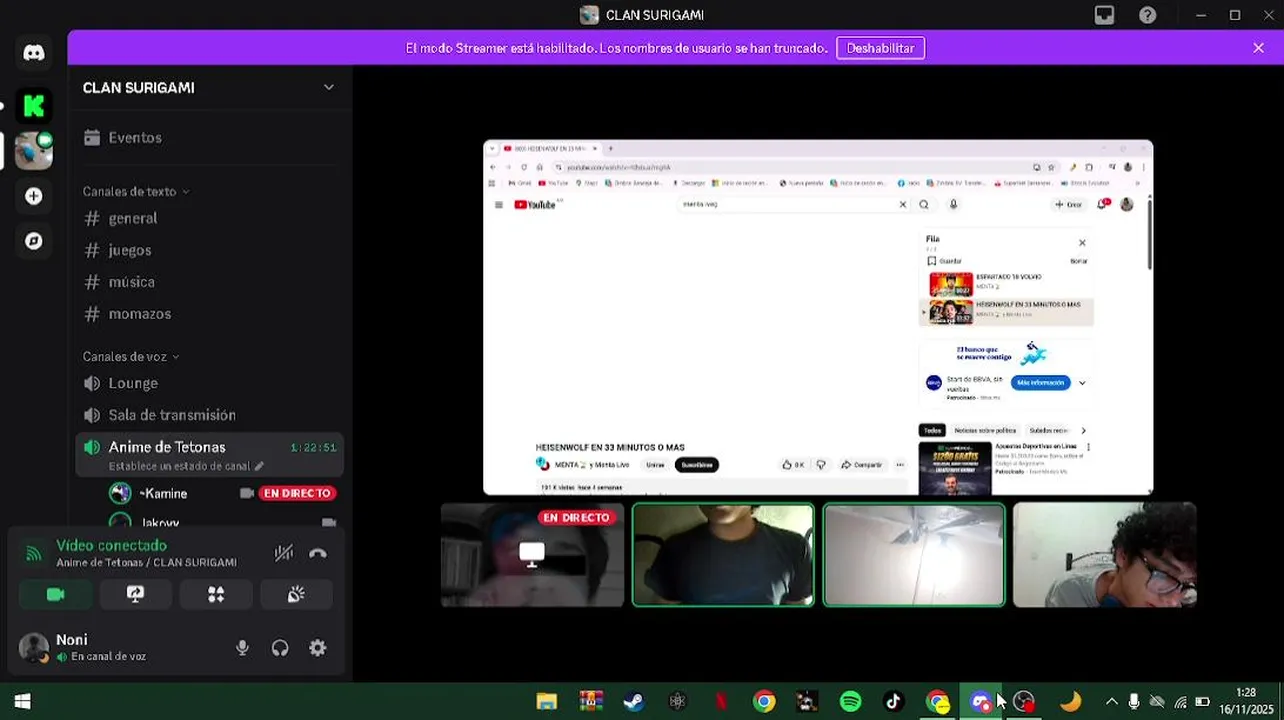Viewport: 1284px width, 720px height.
Task: Mute microphone in user panel
Action: (242, 648)
